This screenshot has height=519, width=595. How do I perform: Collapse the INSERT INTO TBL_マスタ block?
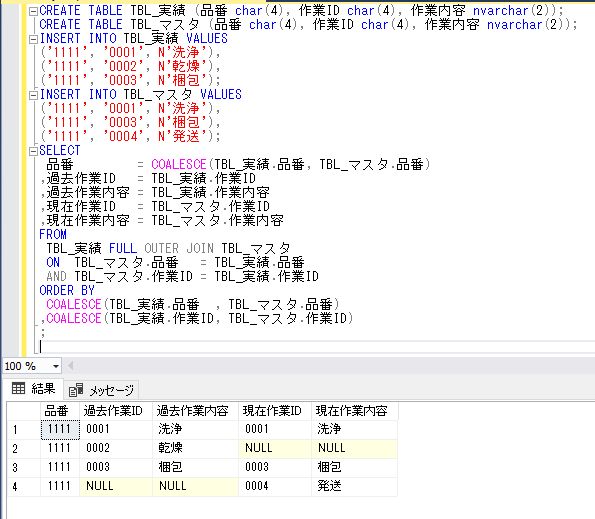tap(33, 95)
